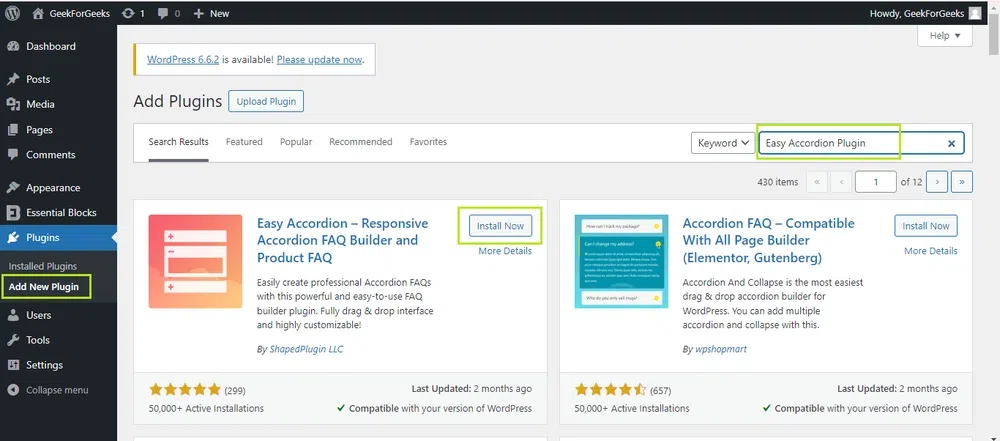Open the Dashboard menu label
Screen dimensions: 1000x441
pyautogui.click(x=51, y=47)
